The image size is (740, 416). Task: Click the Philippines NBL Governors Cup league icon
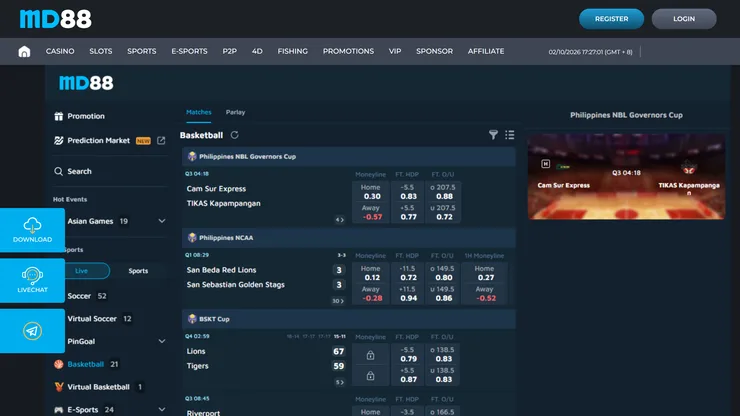192,156
